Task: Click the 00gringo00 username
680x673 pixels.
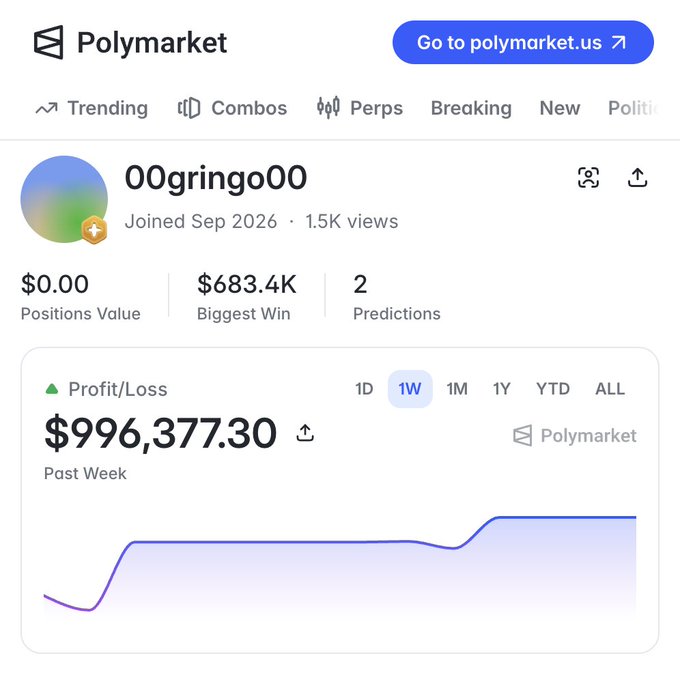Action: [x=216, y=178]
